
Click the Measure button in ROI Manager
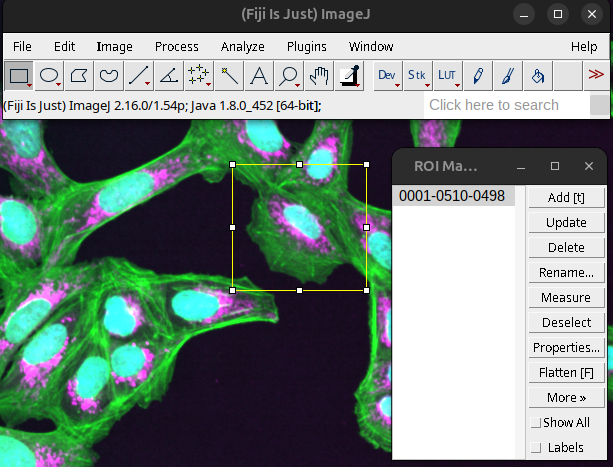566,297
